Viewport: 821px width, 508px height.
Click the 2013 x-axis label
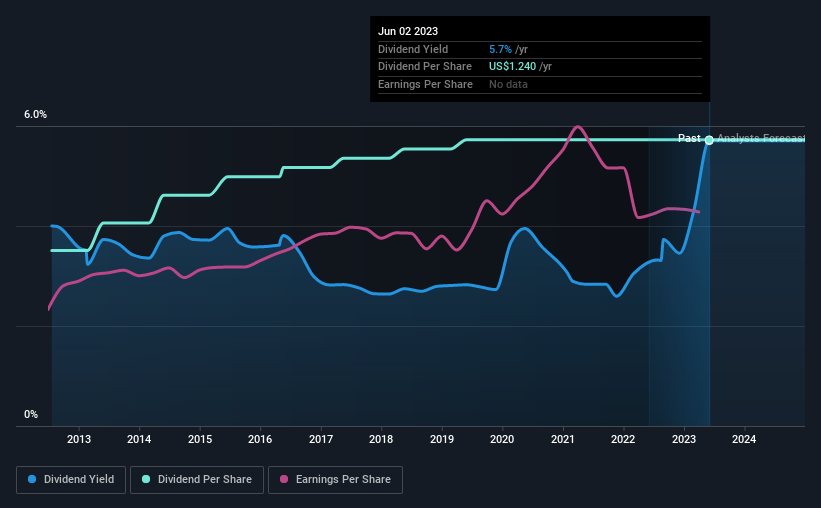tap(79, 439)
